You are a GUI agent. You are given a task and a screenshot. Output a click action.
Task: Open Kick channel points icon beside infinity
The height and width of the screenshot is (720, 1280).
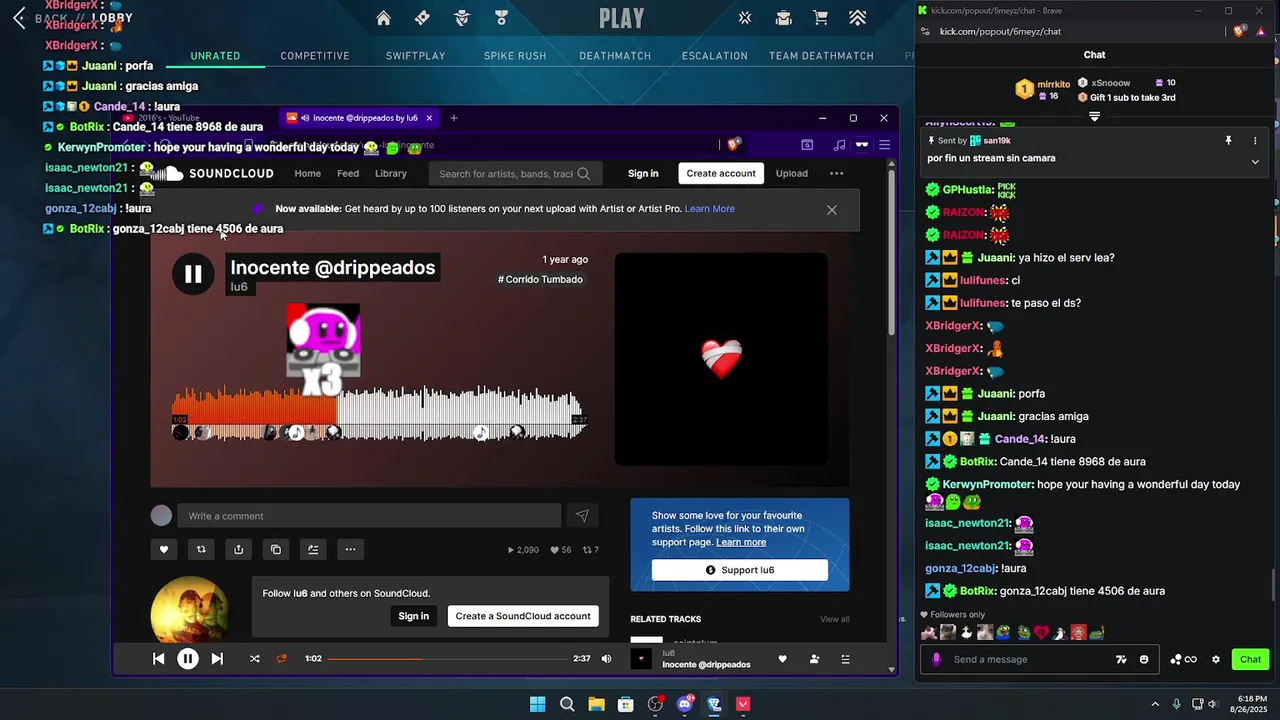(1176, 659)
